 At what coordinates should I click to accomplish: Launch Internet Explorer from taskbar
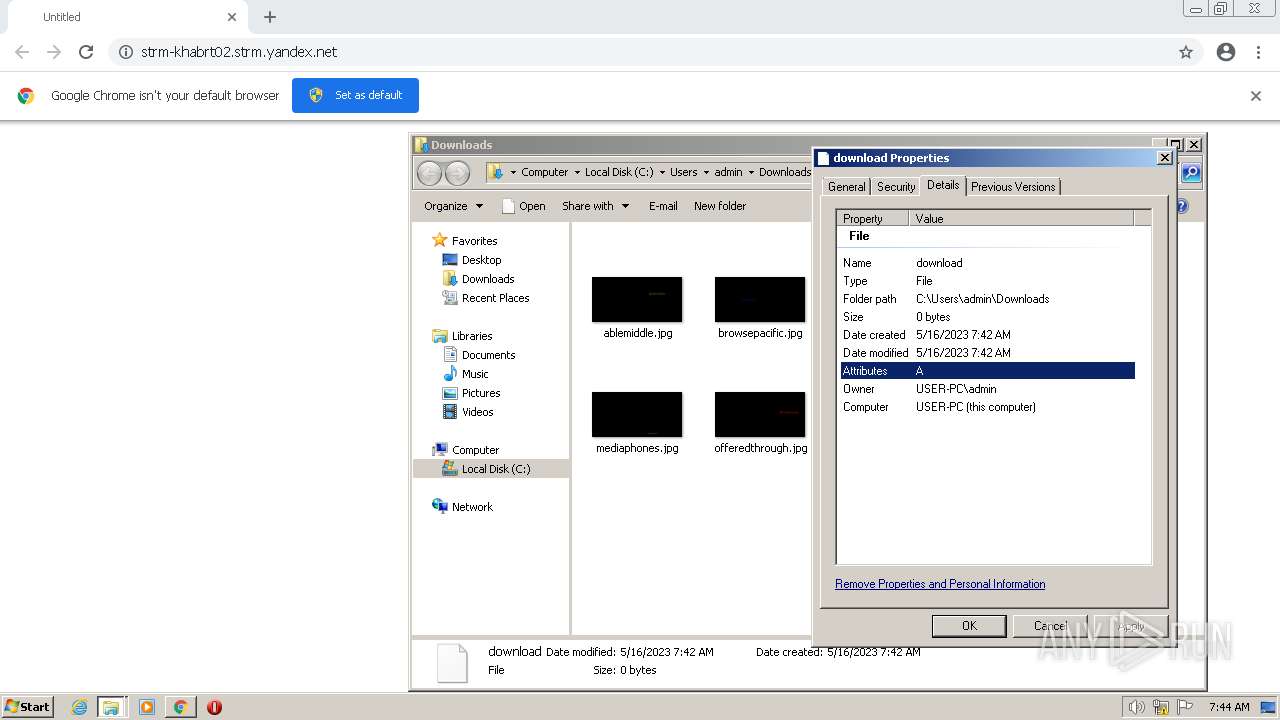(80, 707)
